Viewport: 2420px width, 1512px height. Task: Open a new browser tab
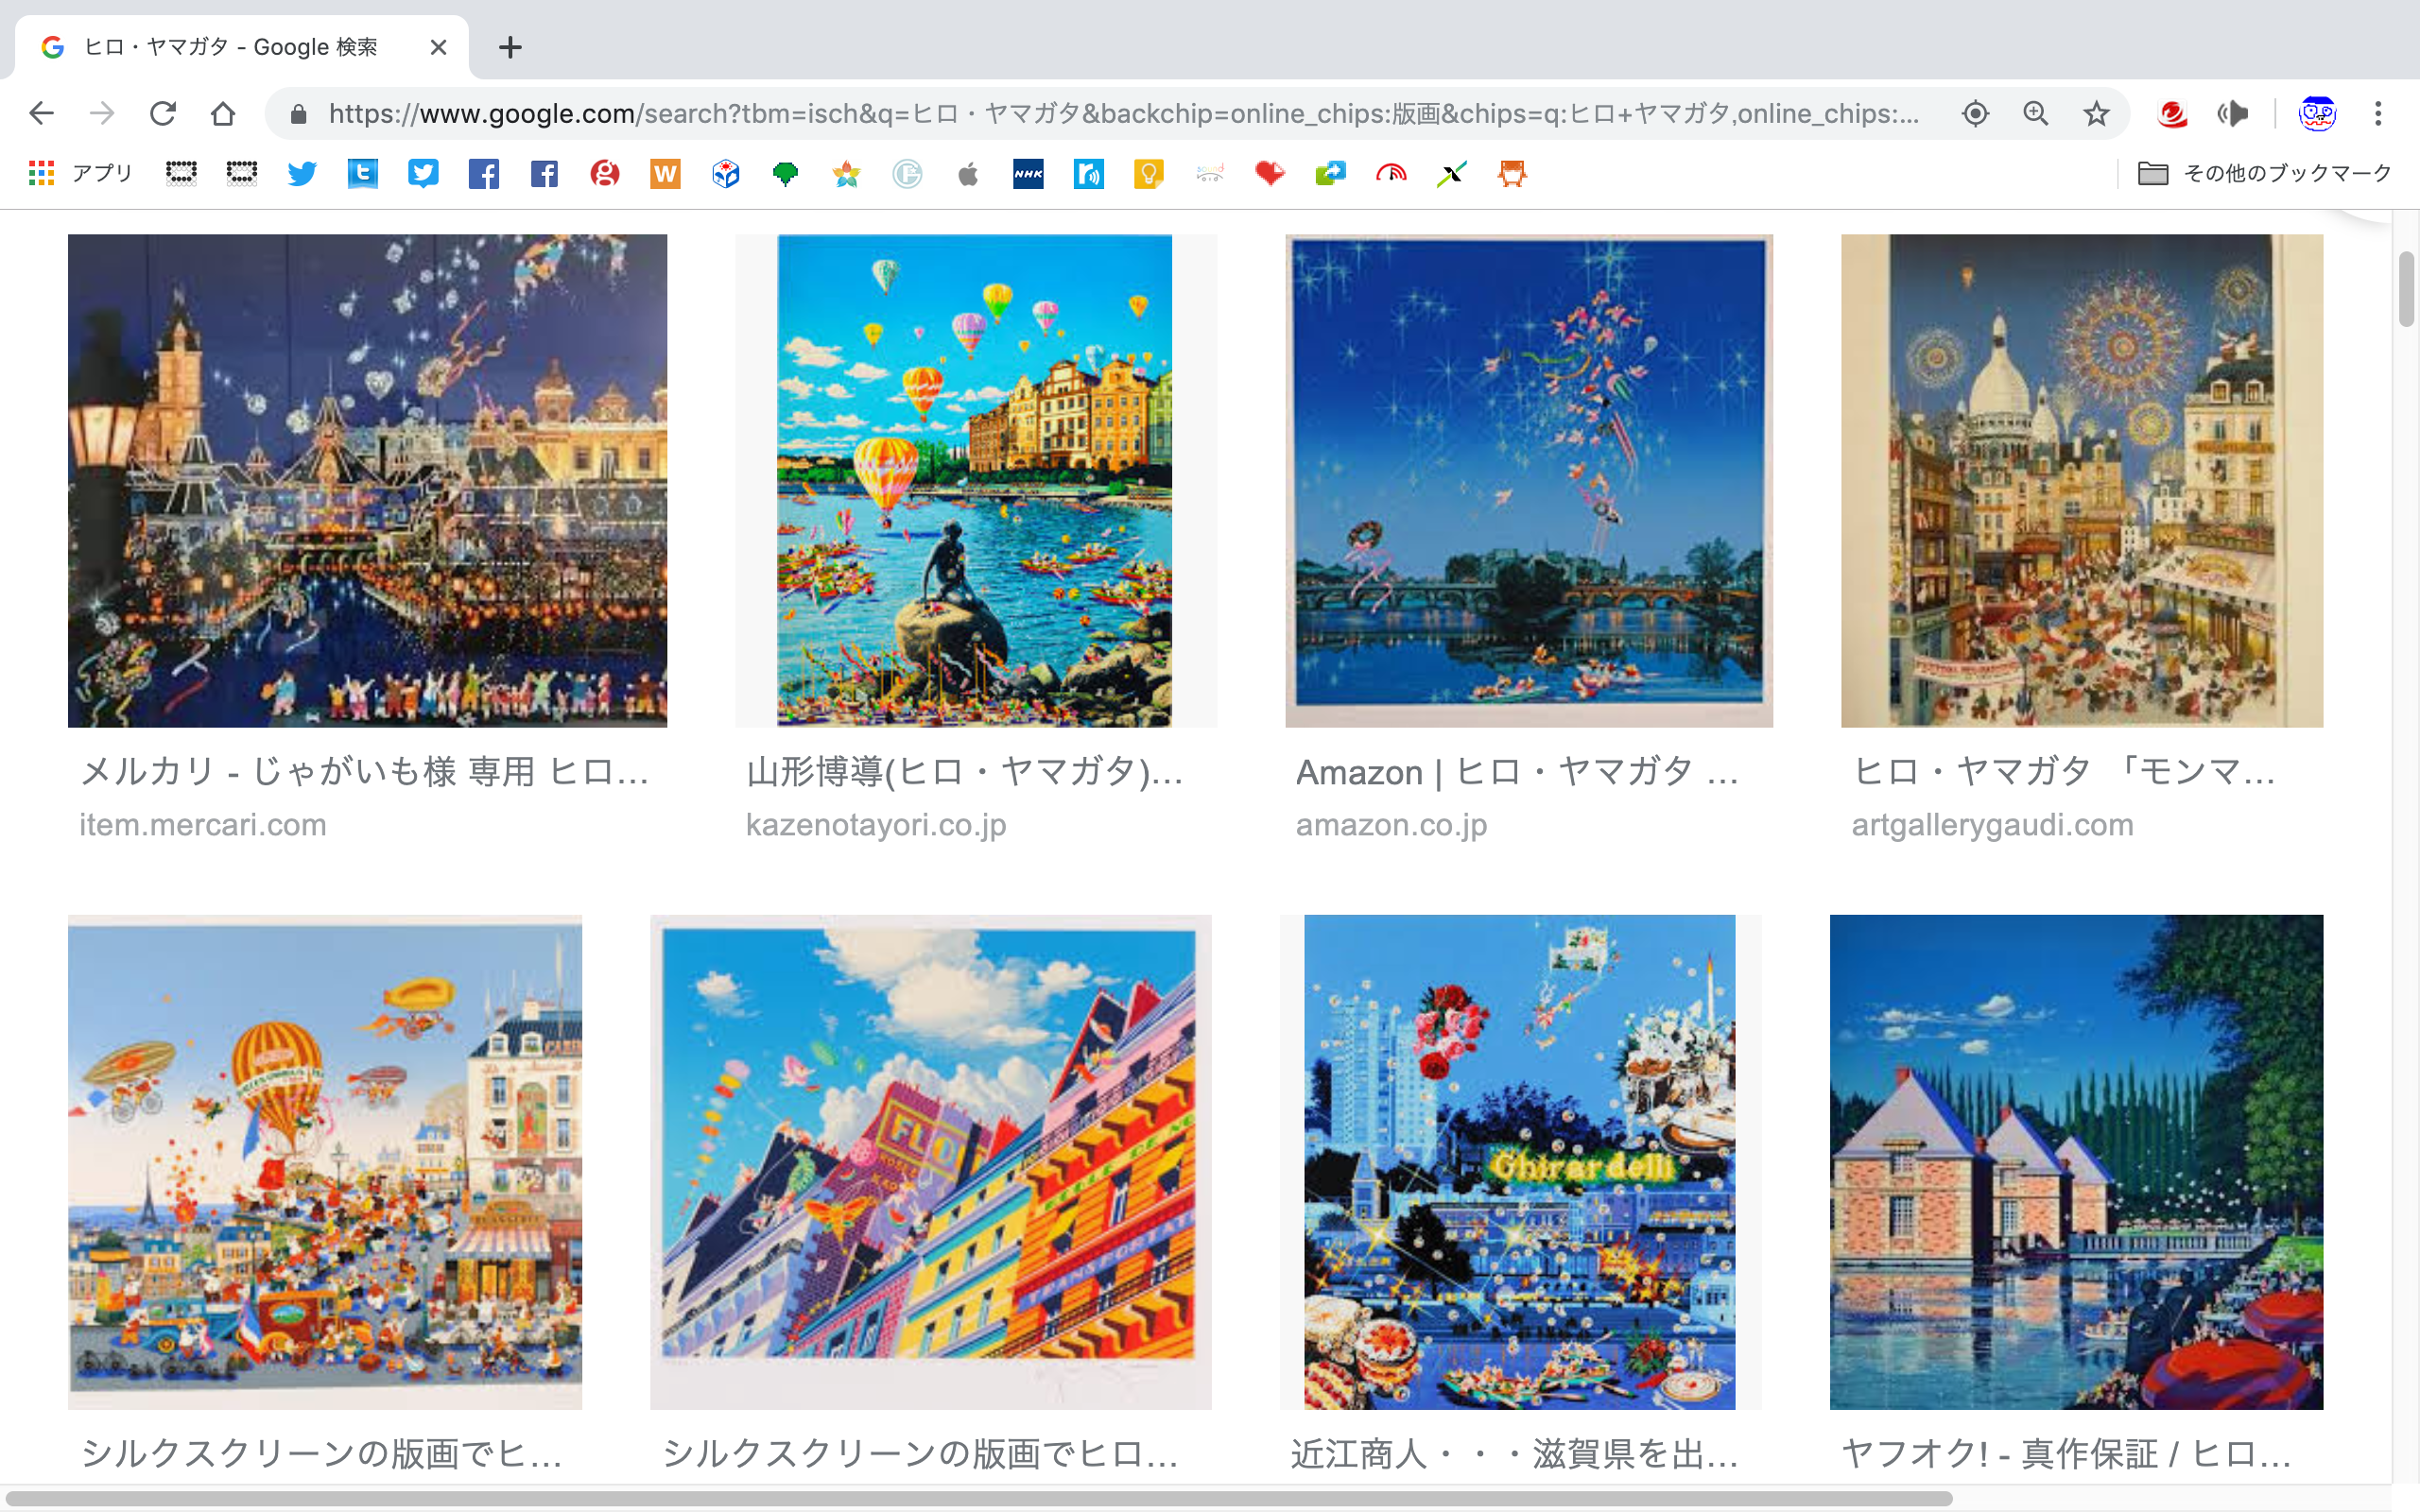[510, 47]
